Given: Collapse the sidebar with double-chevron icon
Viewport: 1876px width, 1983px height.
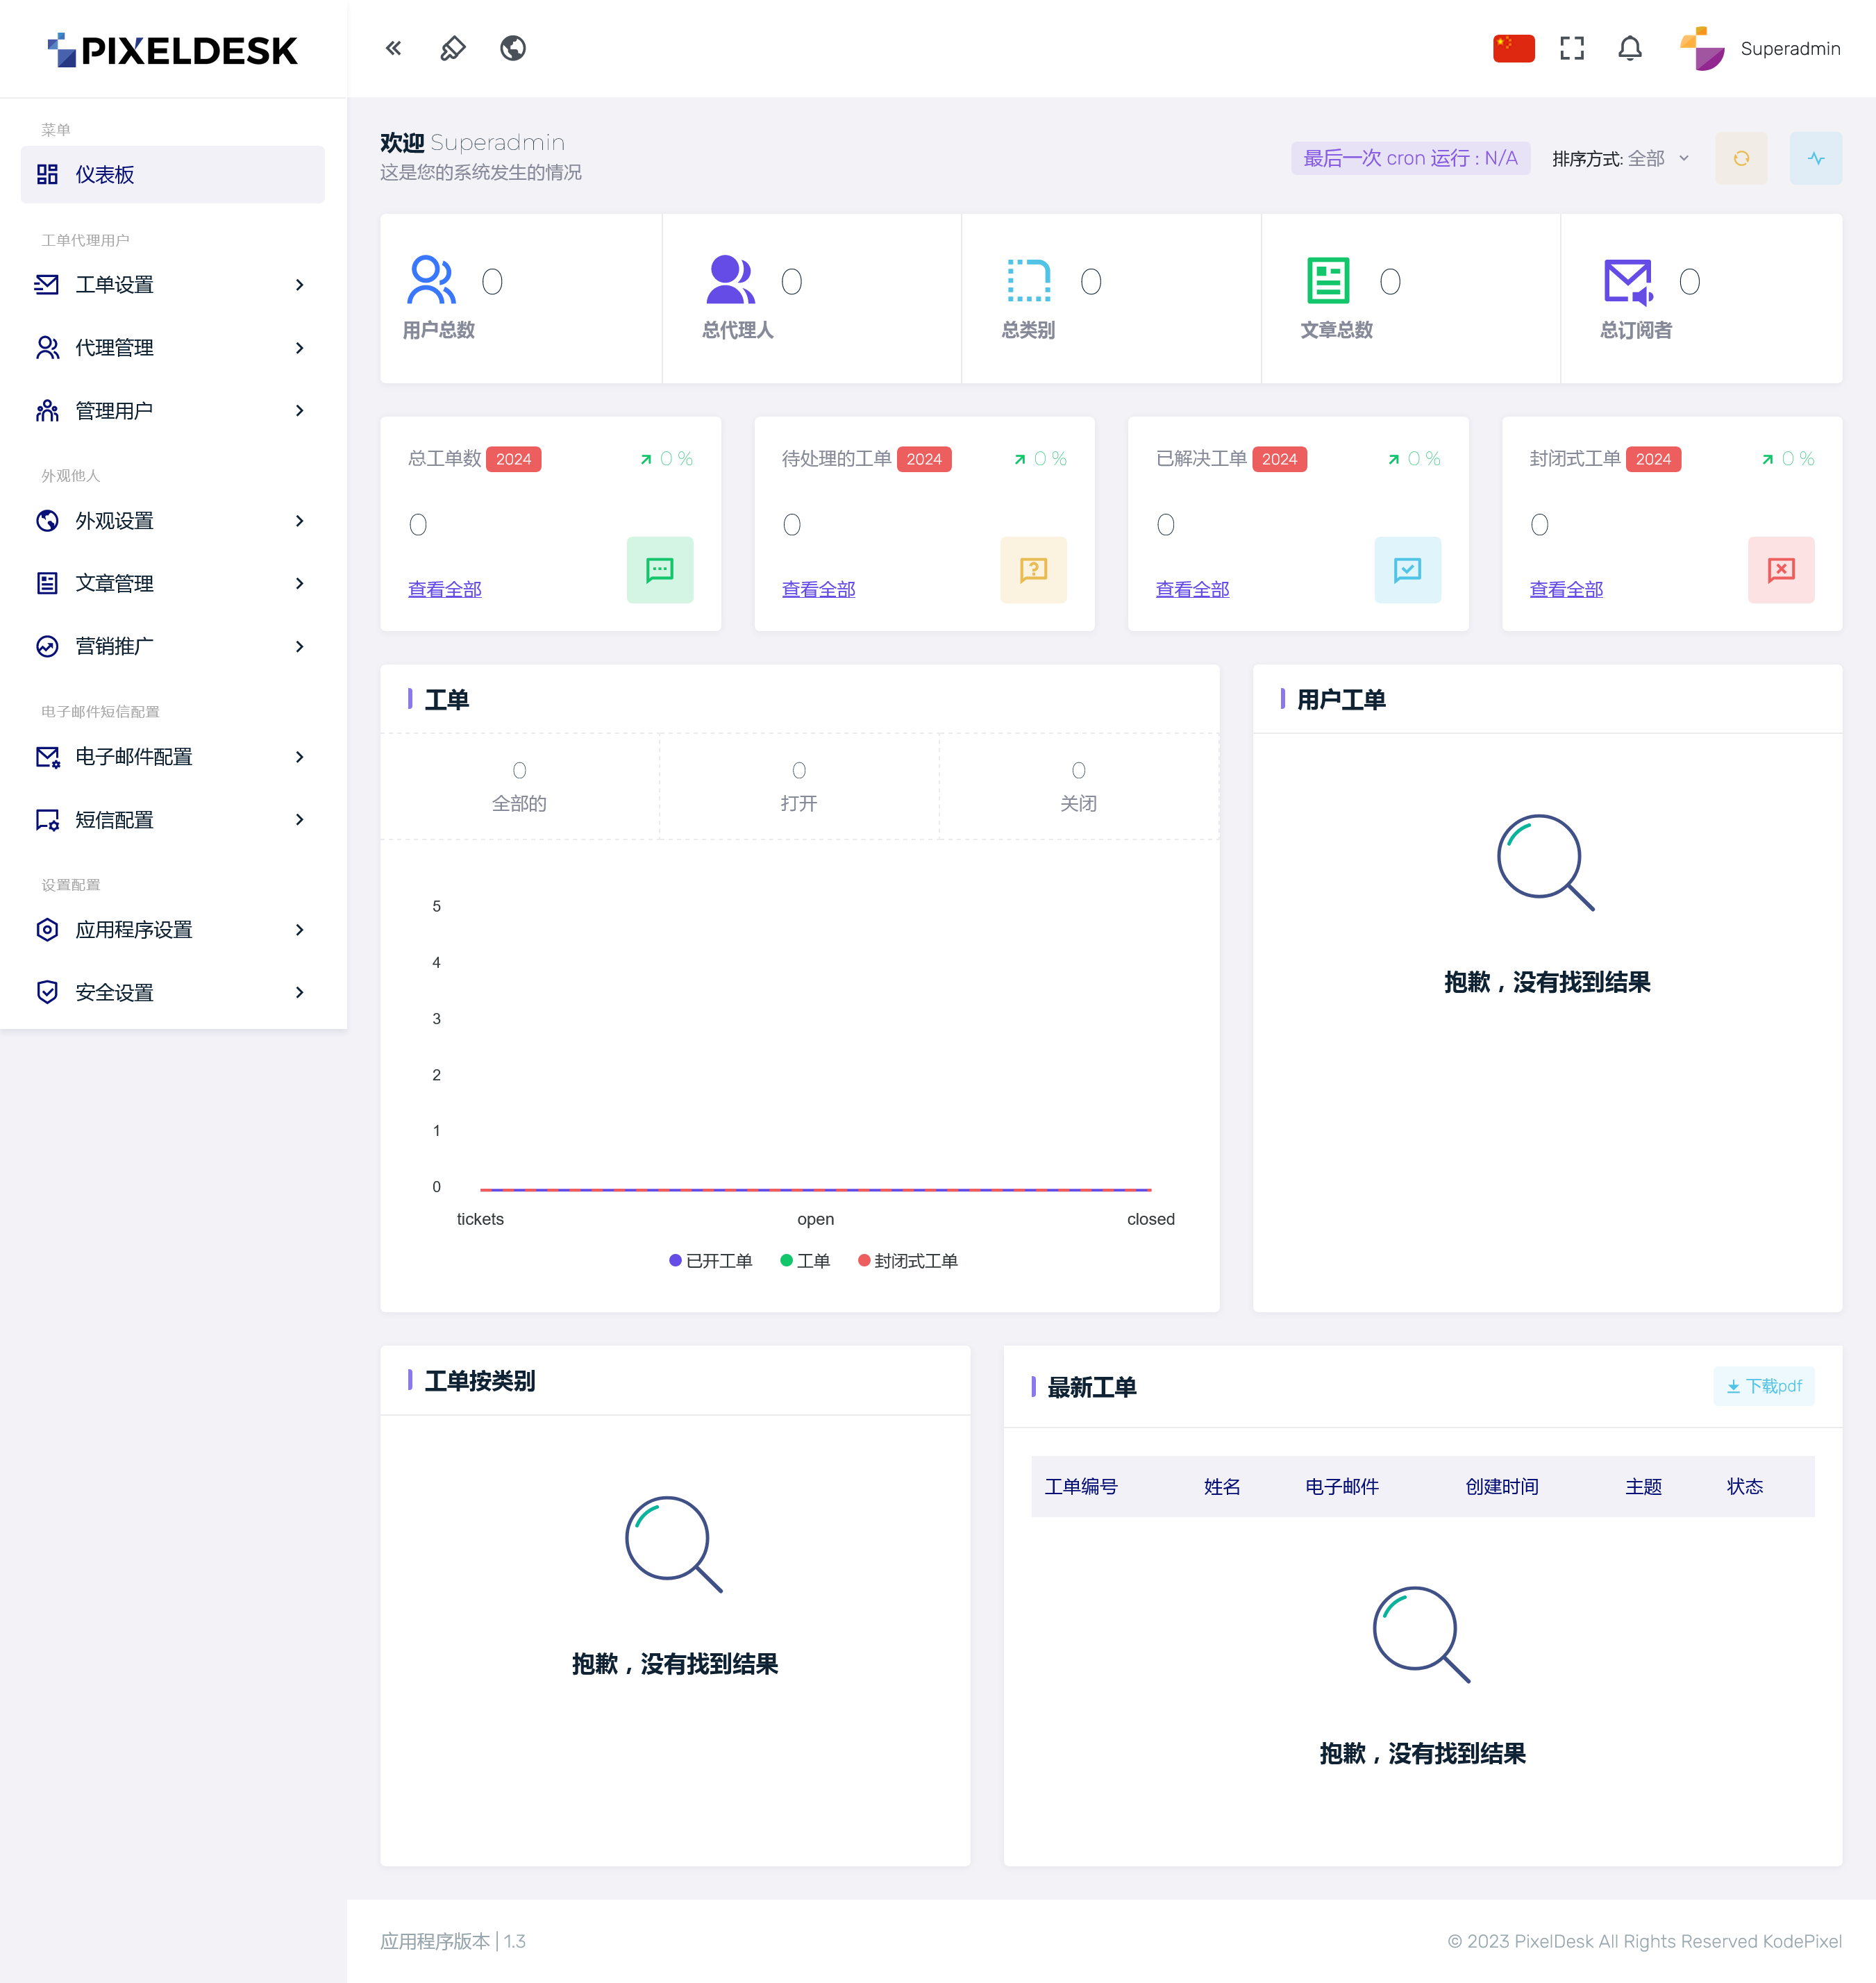Looking at the screenshot, I should tap(393, 48).
